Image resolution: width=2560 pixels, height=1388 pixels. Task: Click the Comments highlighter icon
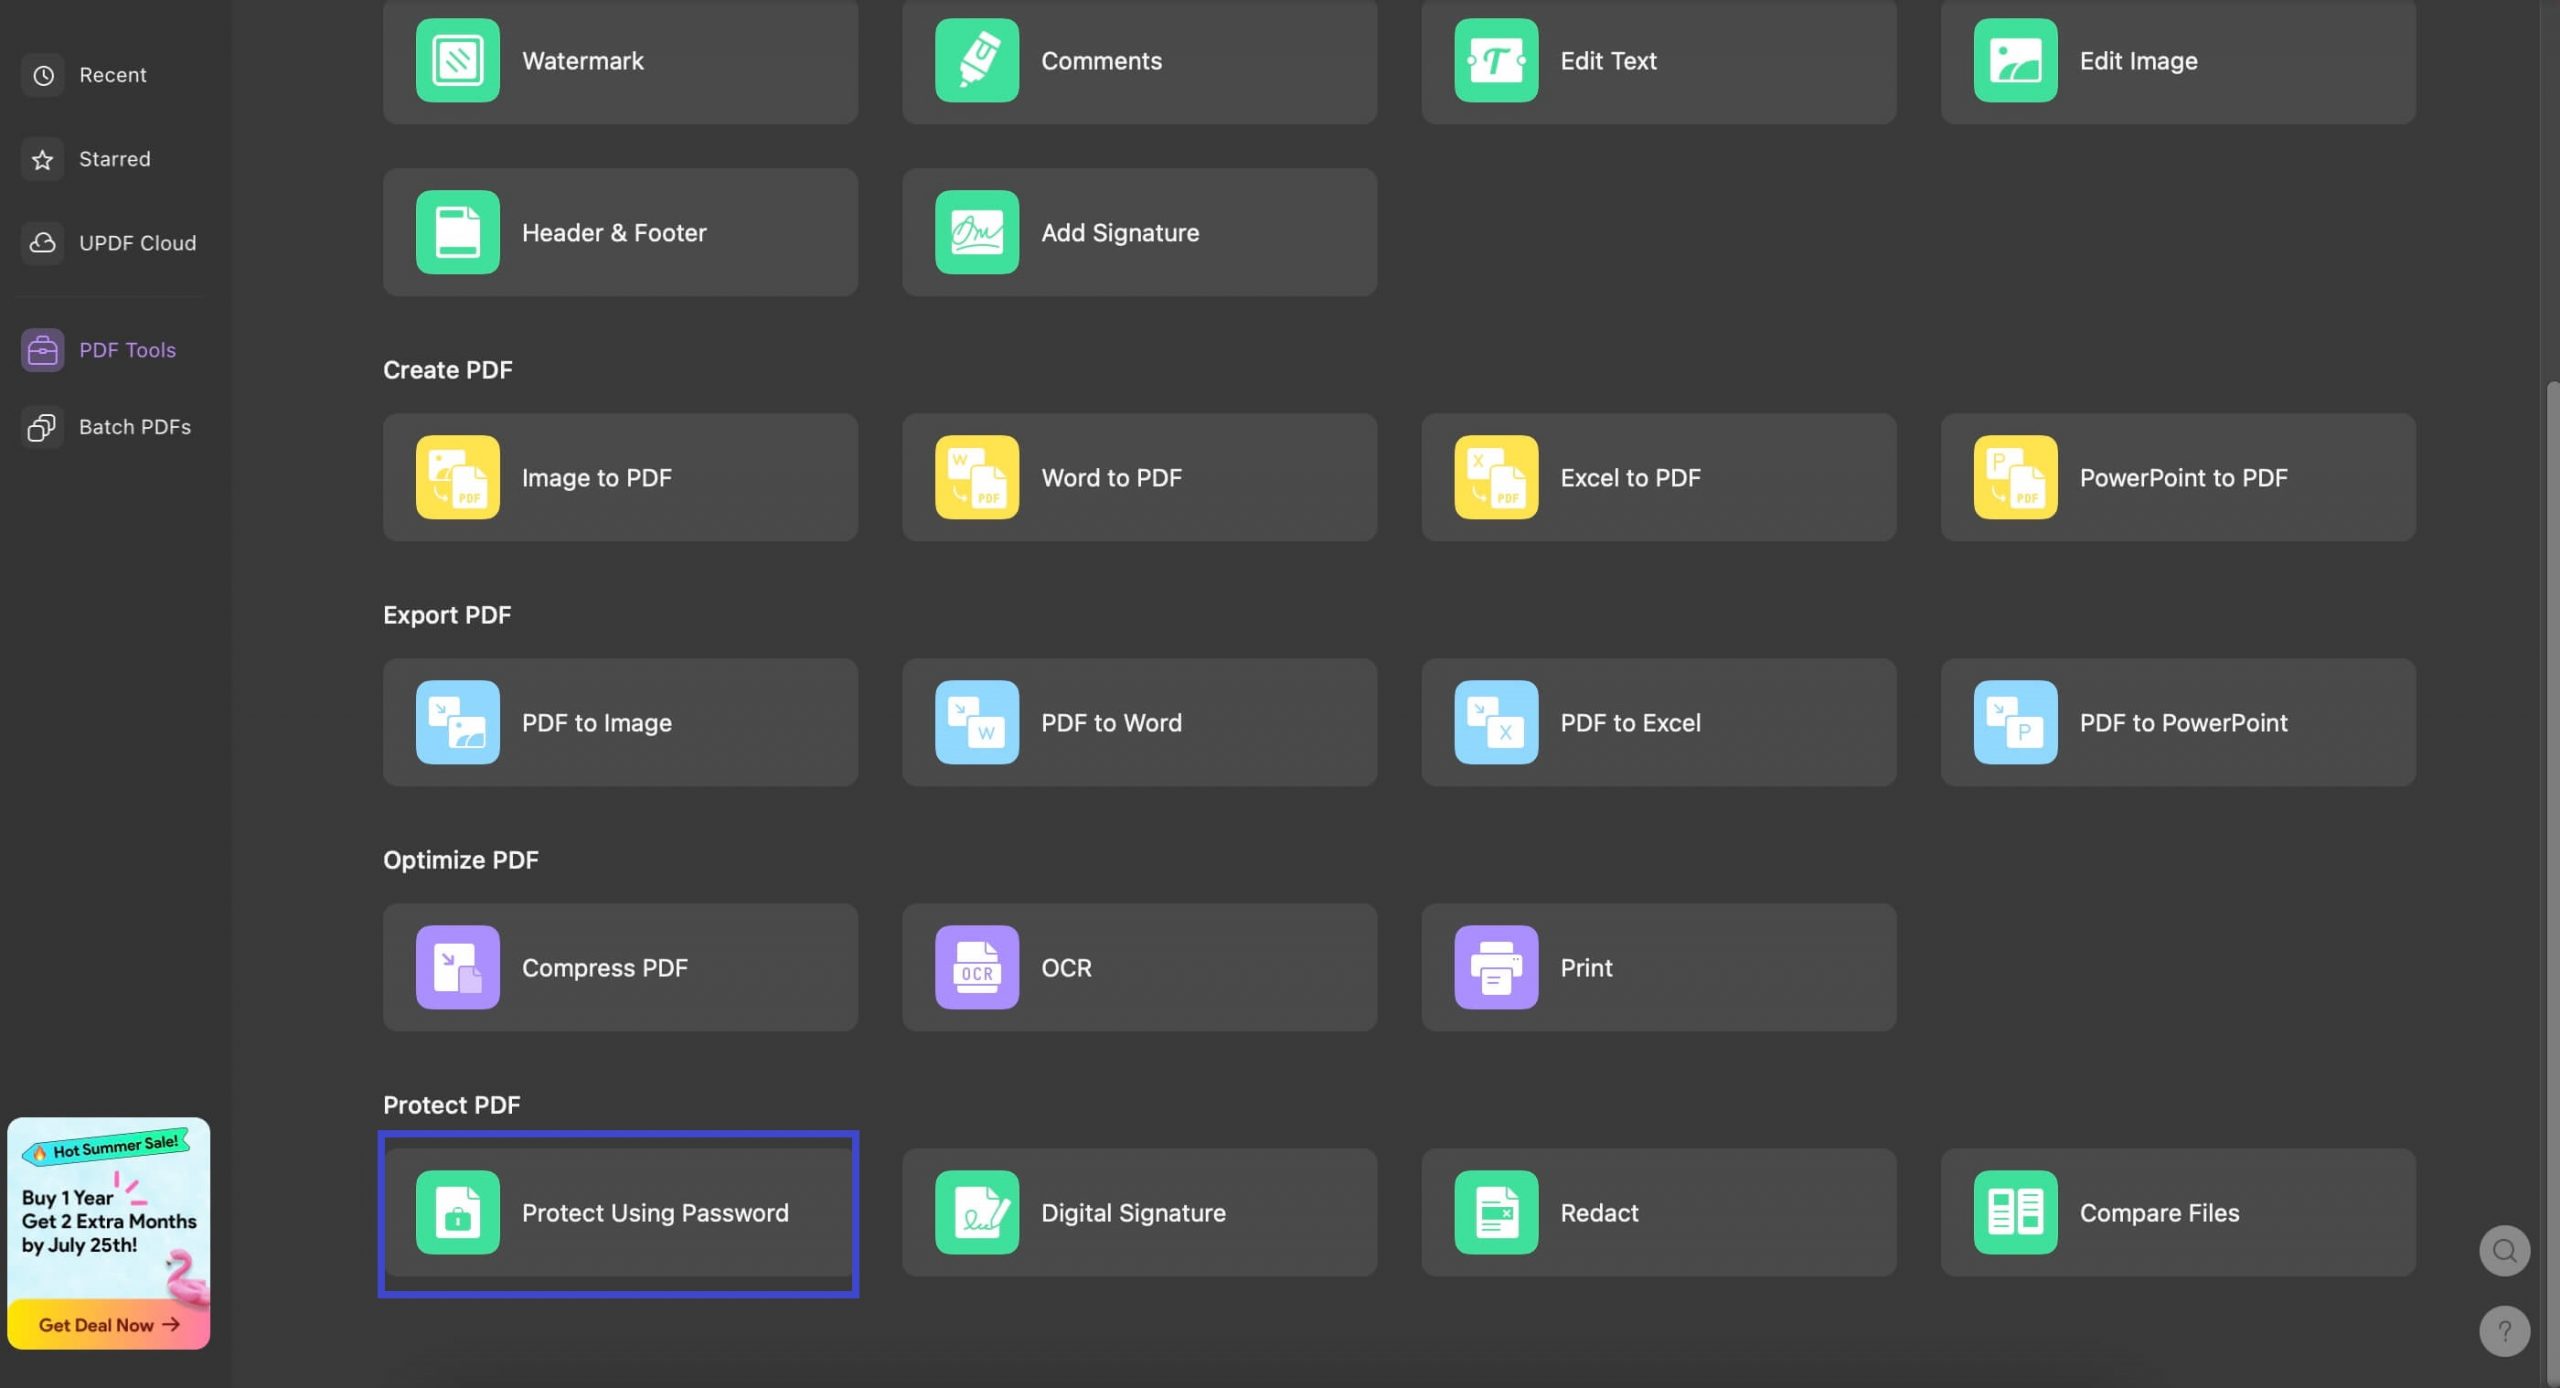coord(976,60)
